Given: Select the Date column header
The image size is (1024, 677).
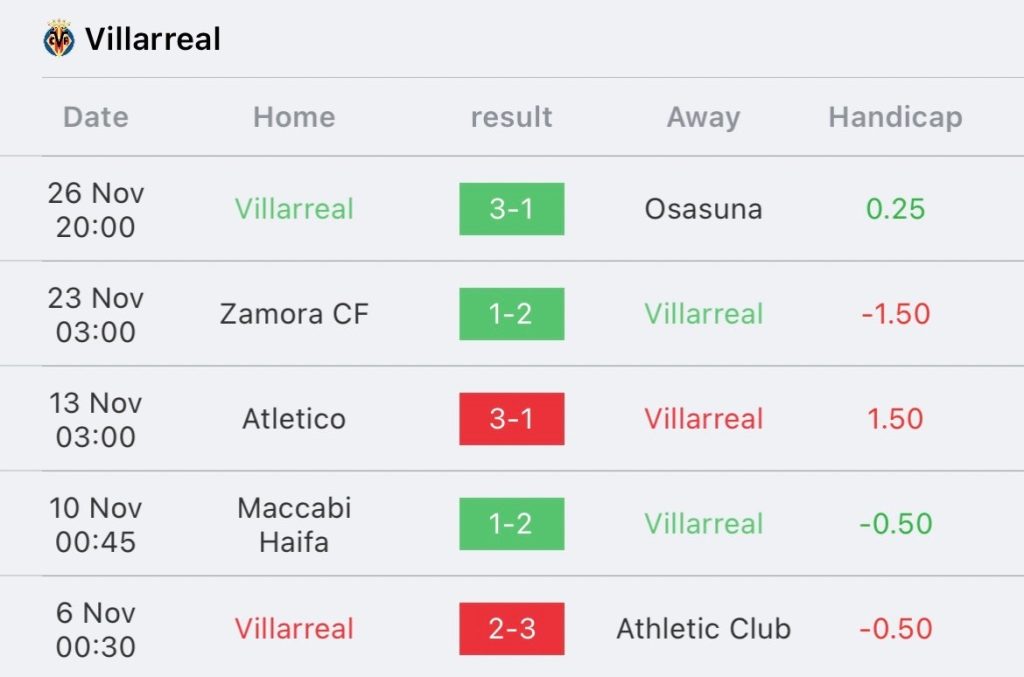Looking at the screenshot, I should click(95, 118).
